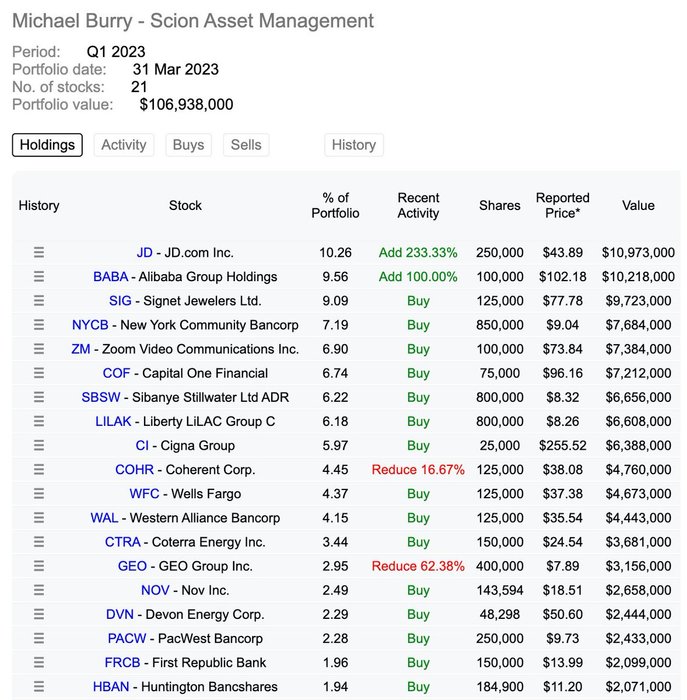Click the SBSW ticker link
The height and width of the screenshot is (700, 687).
click(x=101, y=397)
